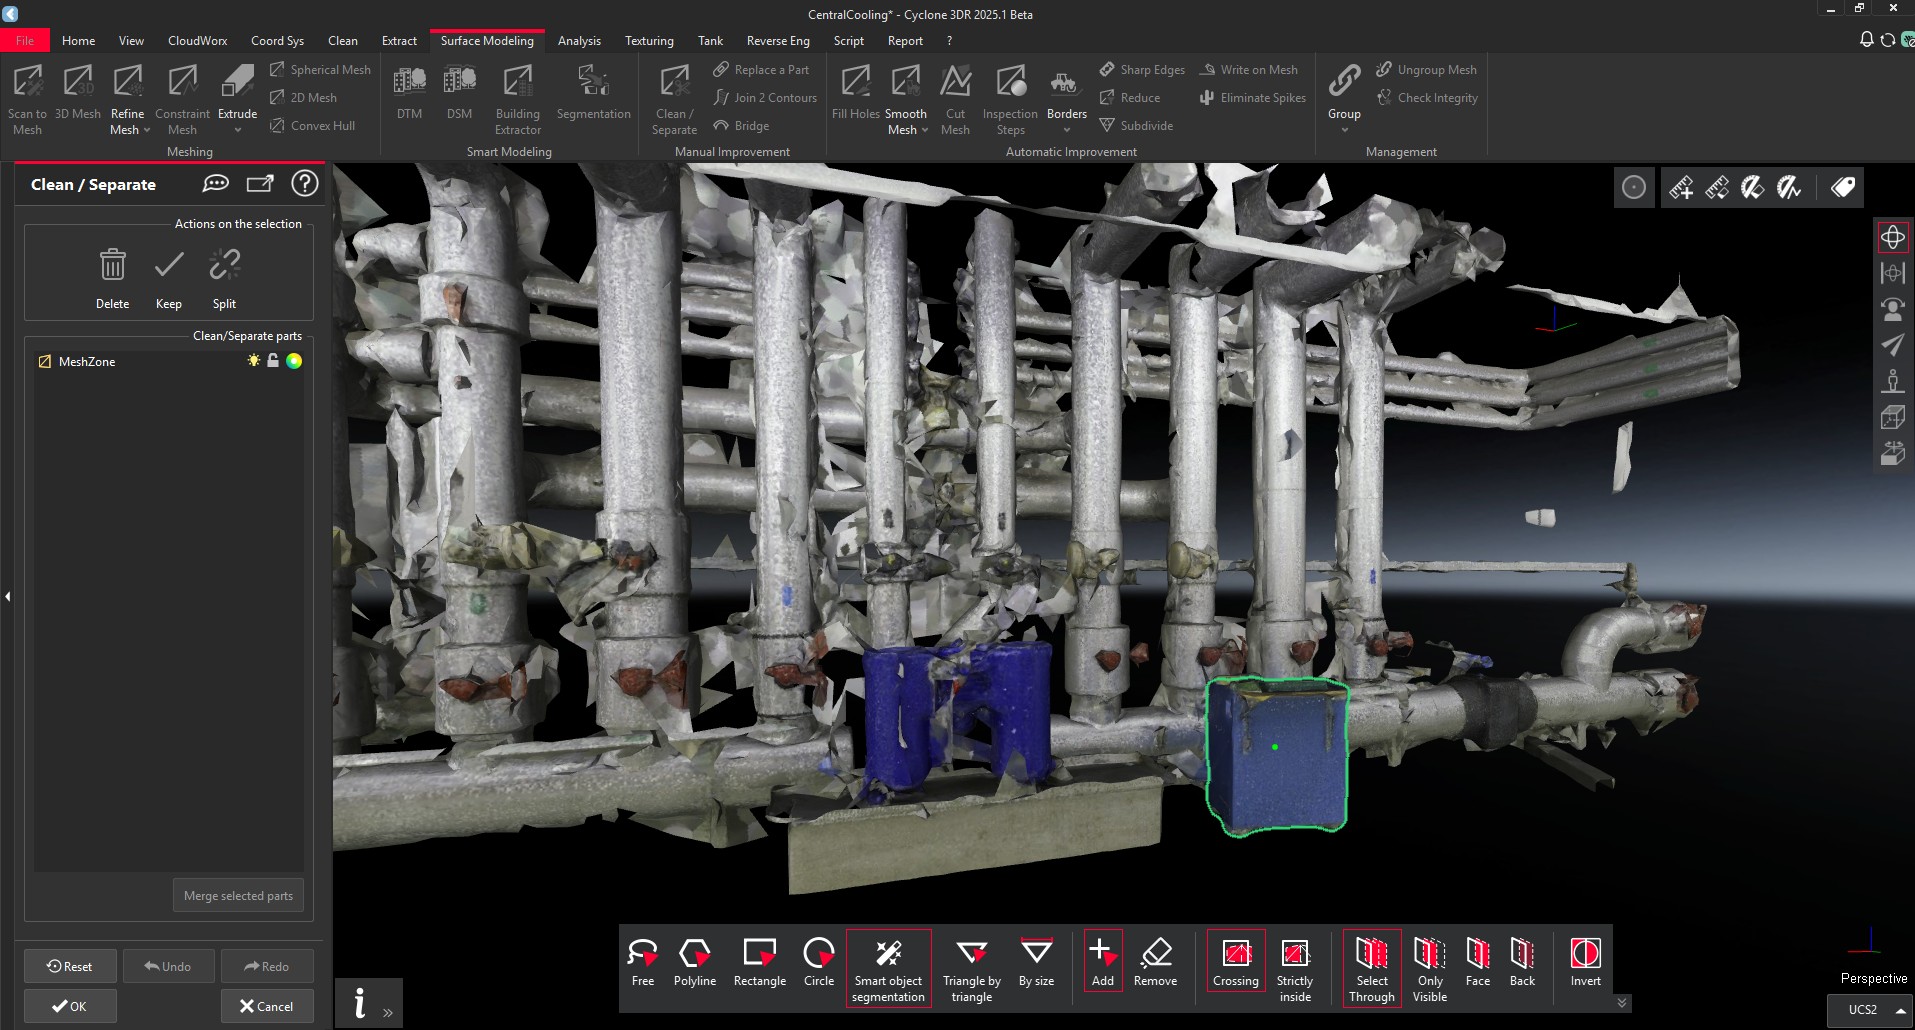Run the Eliminate Spikes cleanup
This screenshot has width=1915, height=1030.
point(1251,97)
